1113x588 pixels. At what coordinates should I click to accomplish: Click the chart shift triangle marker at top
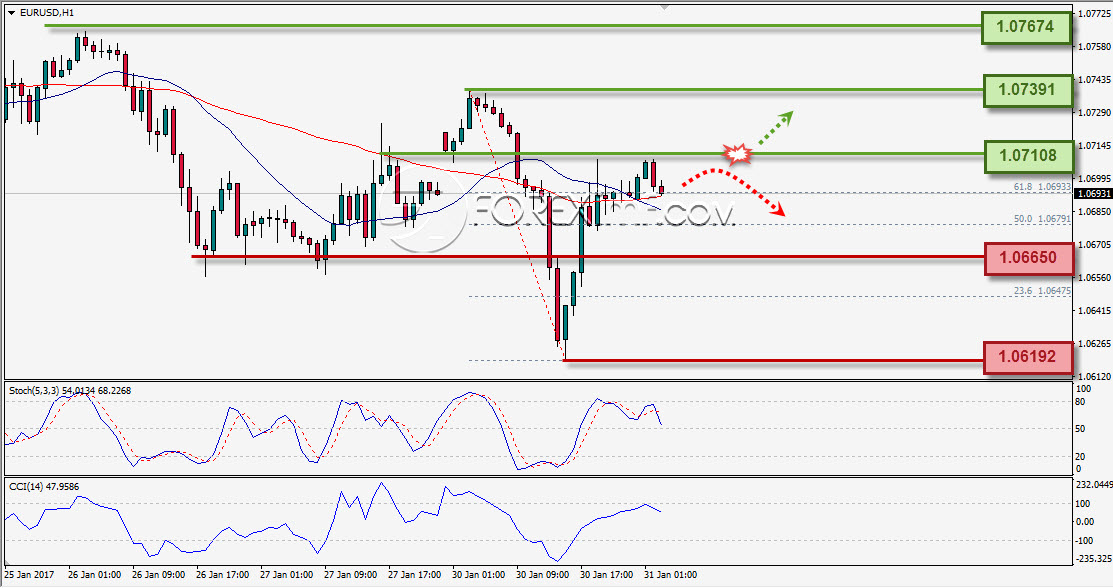[x=664, y=7]
